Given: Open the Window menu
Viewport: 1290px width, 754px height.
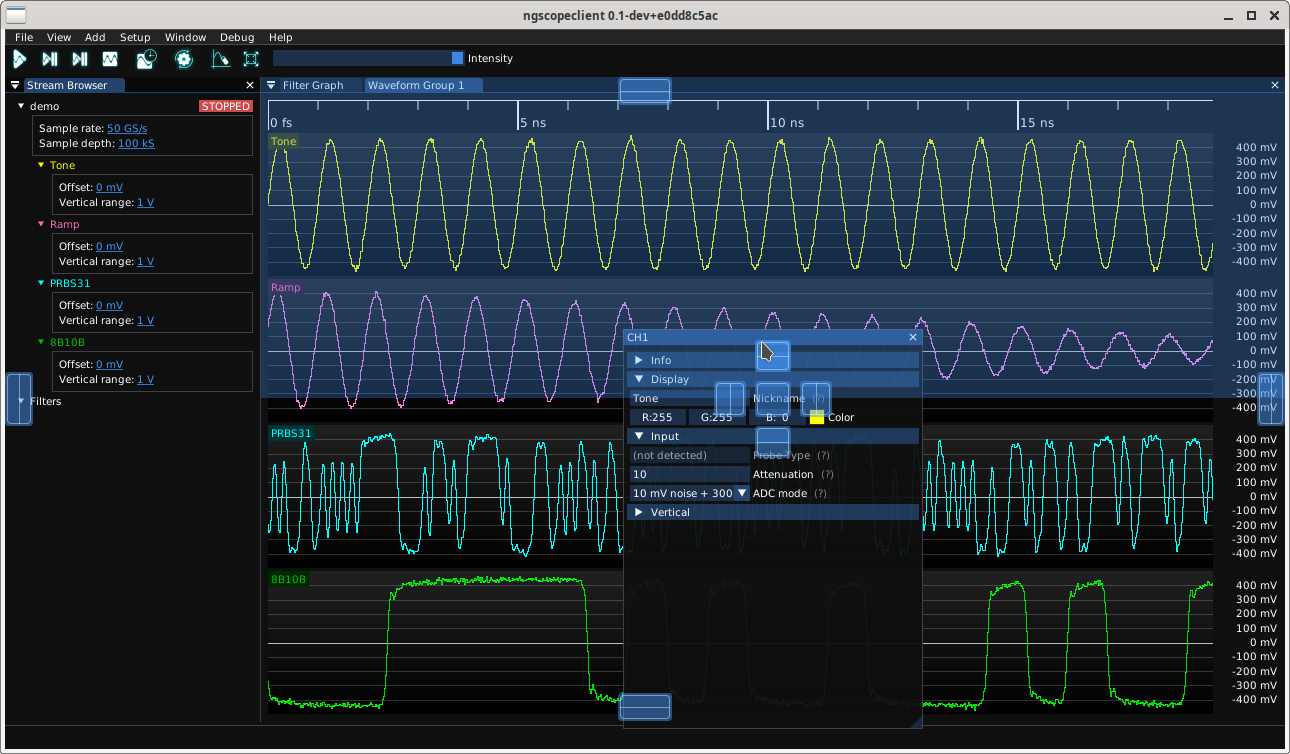Looking at the screenshot, I should click(x=186, y=37).
